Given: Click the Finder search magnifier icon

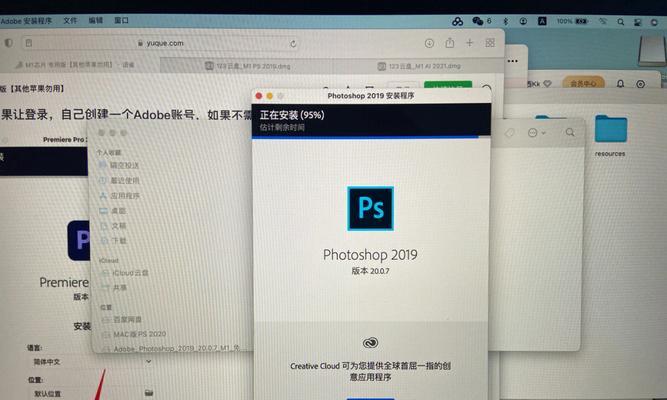Looking at the screenshot, I should pos(570,133).
